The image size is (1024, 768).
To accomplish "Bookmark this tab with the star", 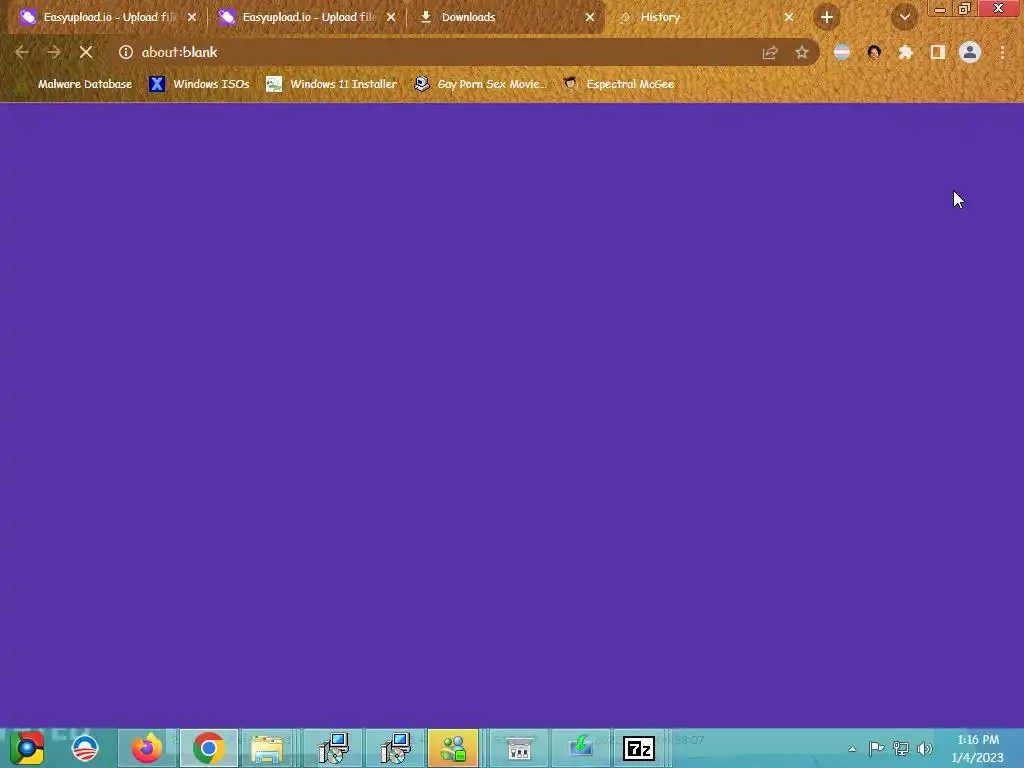I will [802, 53].
